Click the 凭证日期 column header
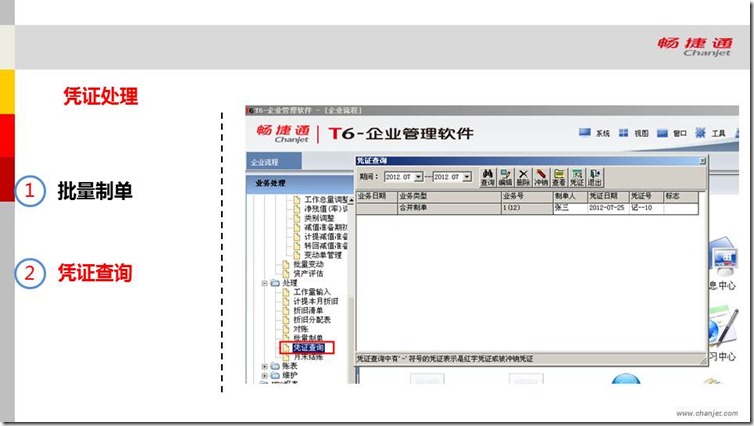The image size is (754, 426). [x=609, y=196]
